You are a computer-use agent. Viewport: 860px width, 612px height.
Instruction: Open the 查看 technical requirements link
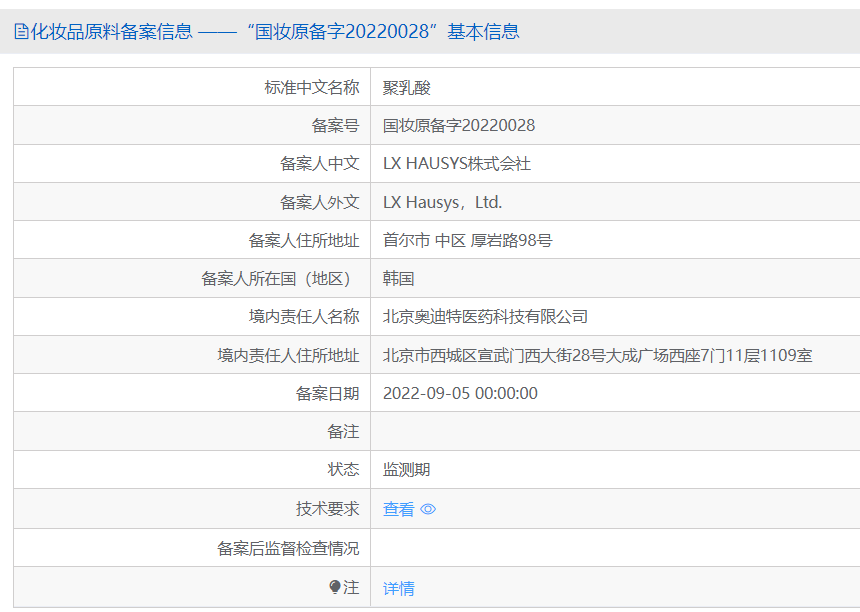coord(398,509)
